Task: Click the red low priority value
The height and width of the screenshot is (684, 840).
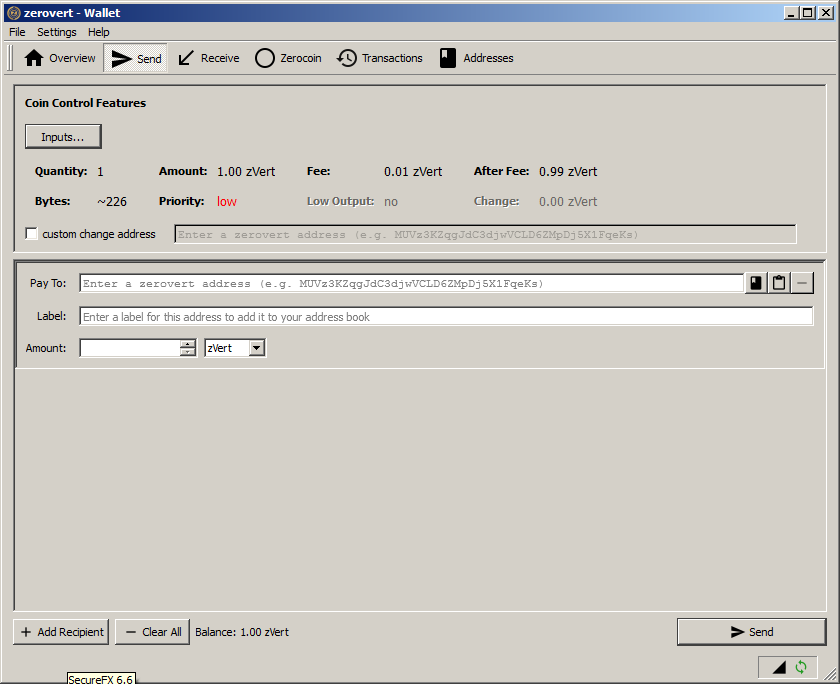Action: tap(227, 201)
